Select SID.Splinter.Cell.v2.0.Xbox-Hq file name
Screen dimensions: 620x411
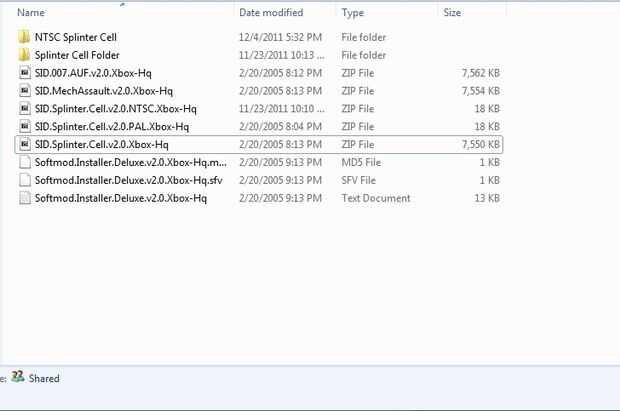tap(105, 145)
